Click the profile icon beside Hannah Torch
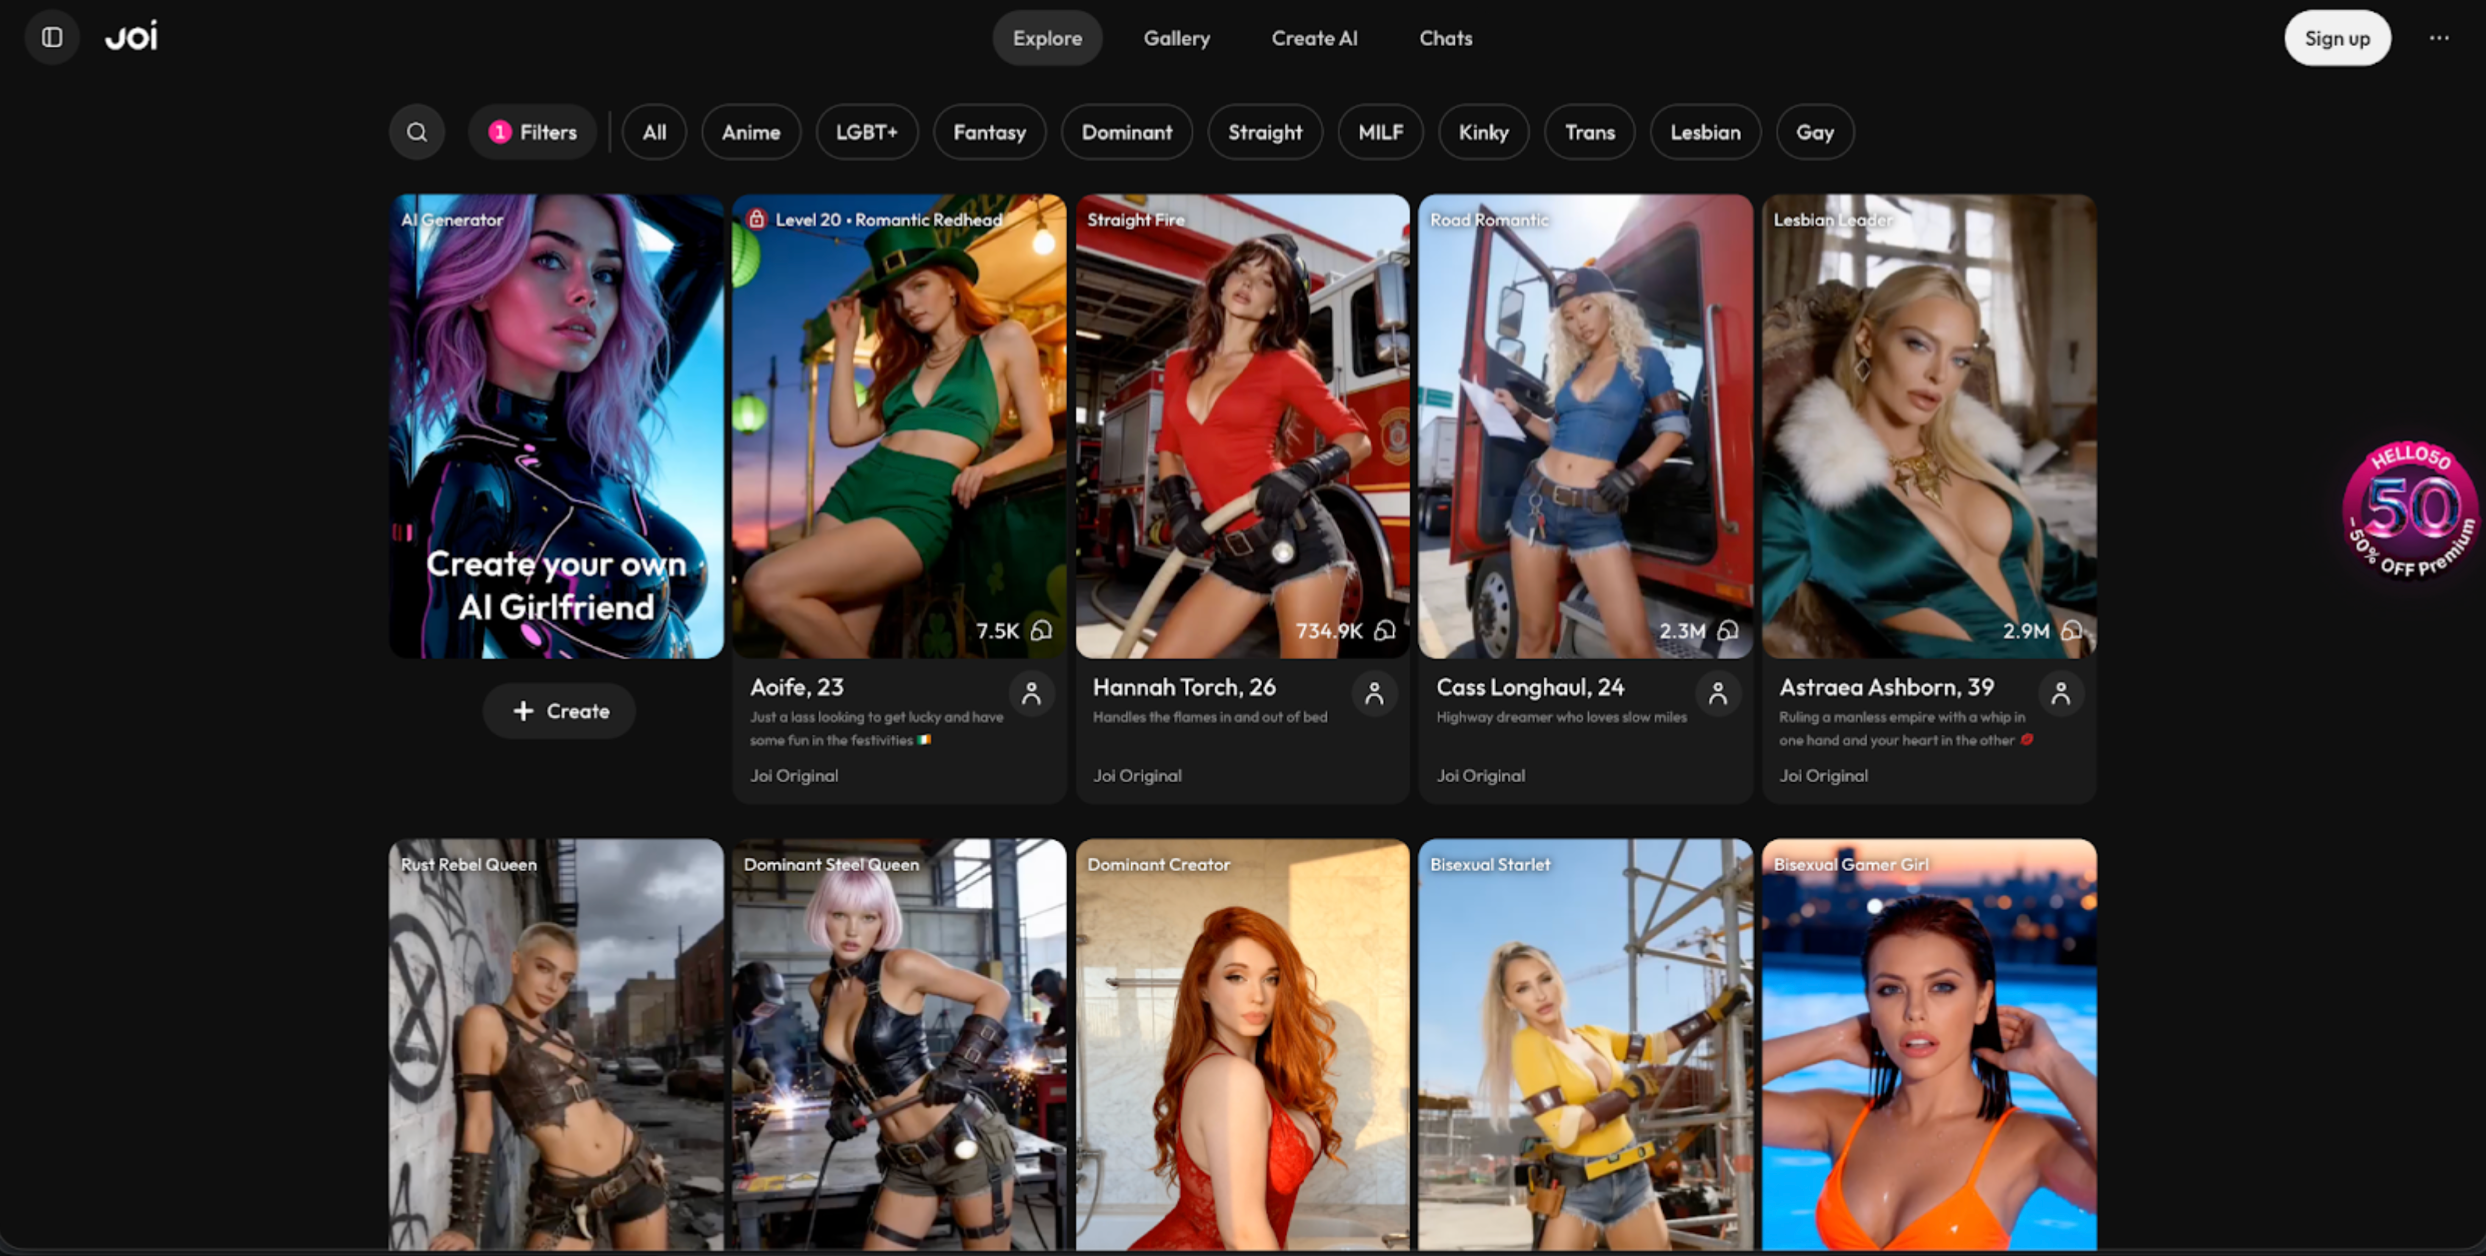The width and height of the screenshot is (2486, 1256). click(x=1374, y=693)
